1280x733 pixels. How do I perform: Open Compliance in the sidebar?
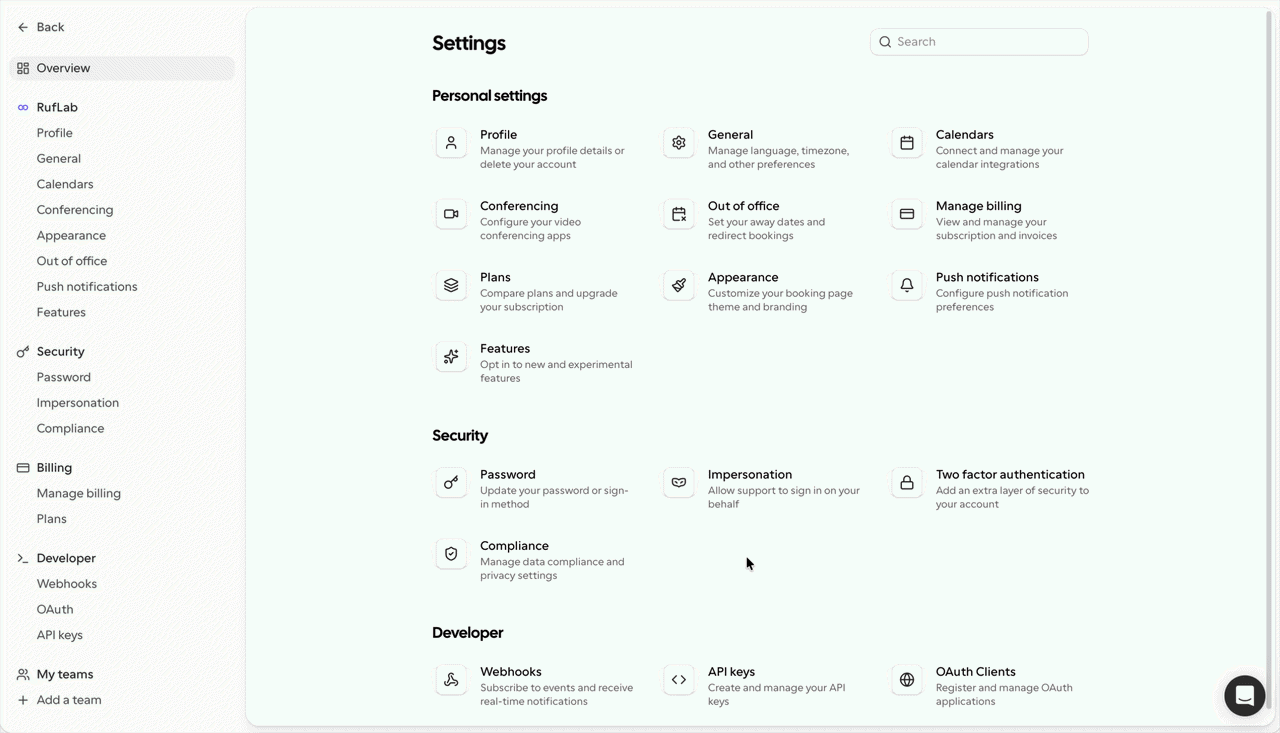70,429
